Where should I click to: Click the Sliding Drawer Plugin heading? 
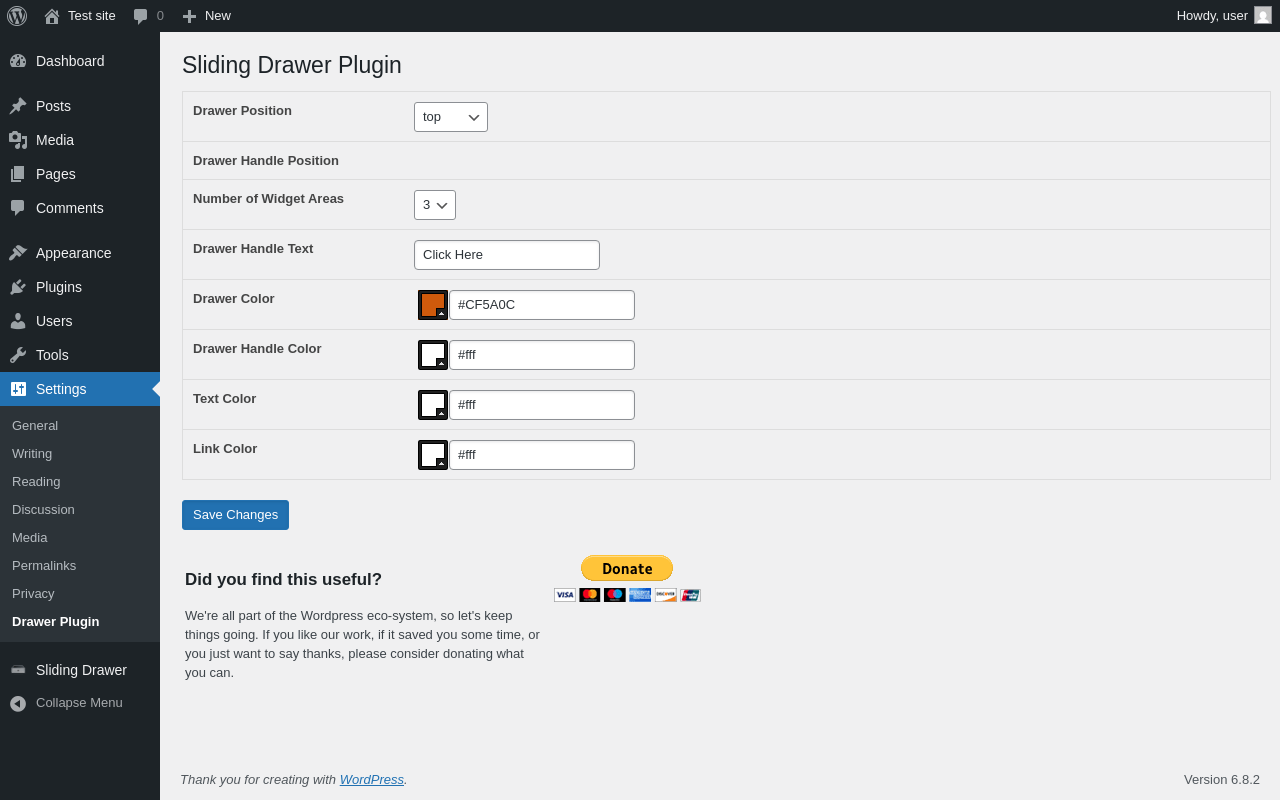292,65
